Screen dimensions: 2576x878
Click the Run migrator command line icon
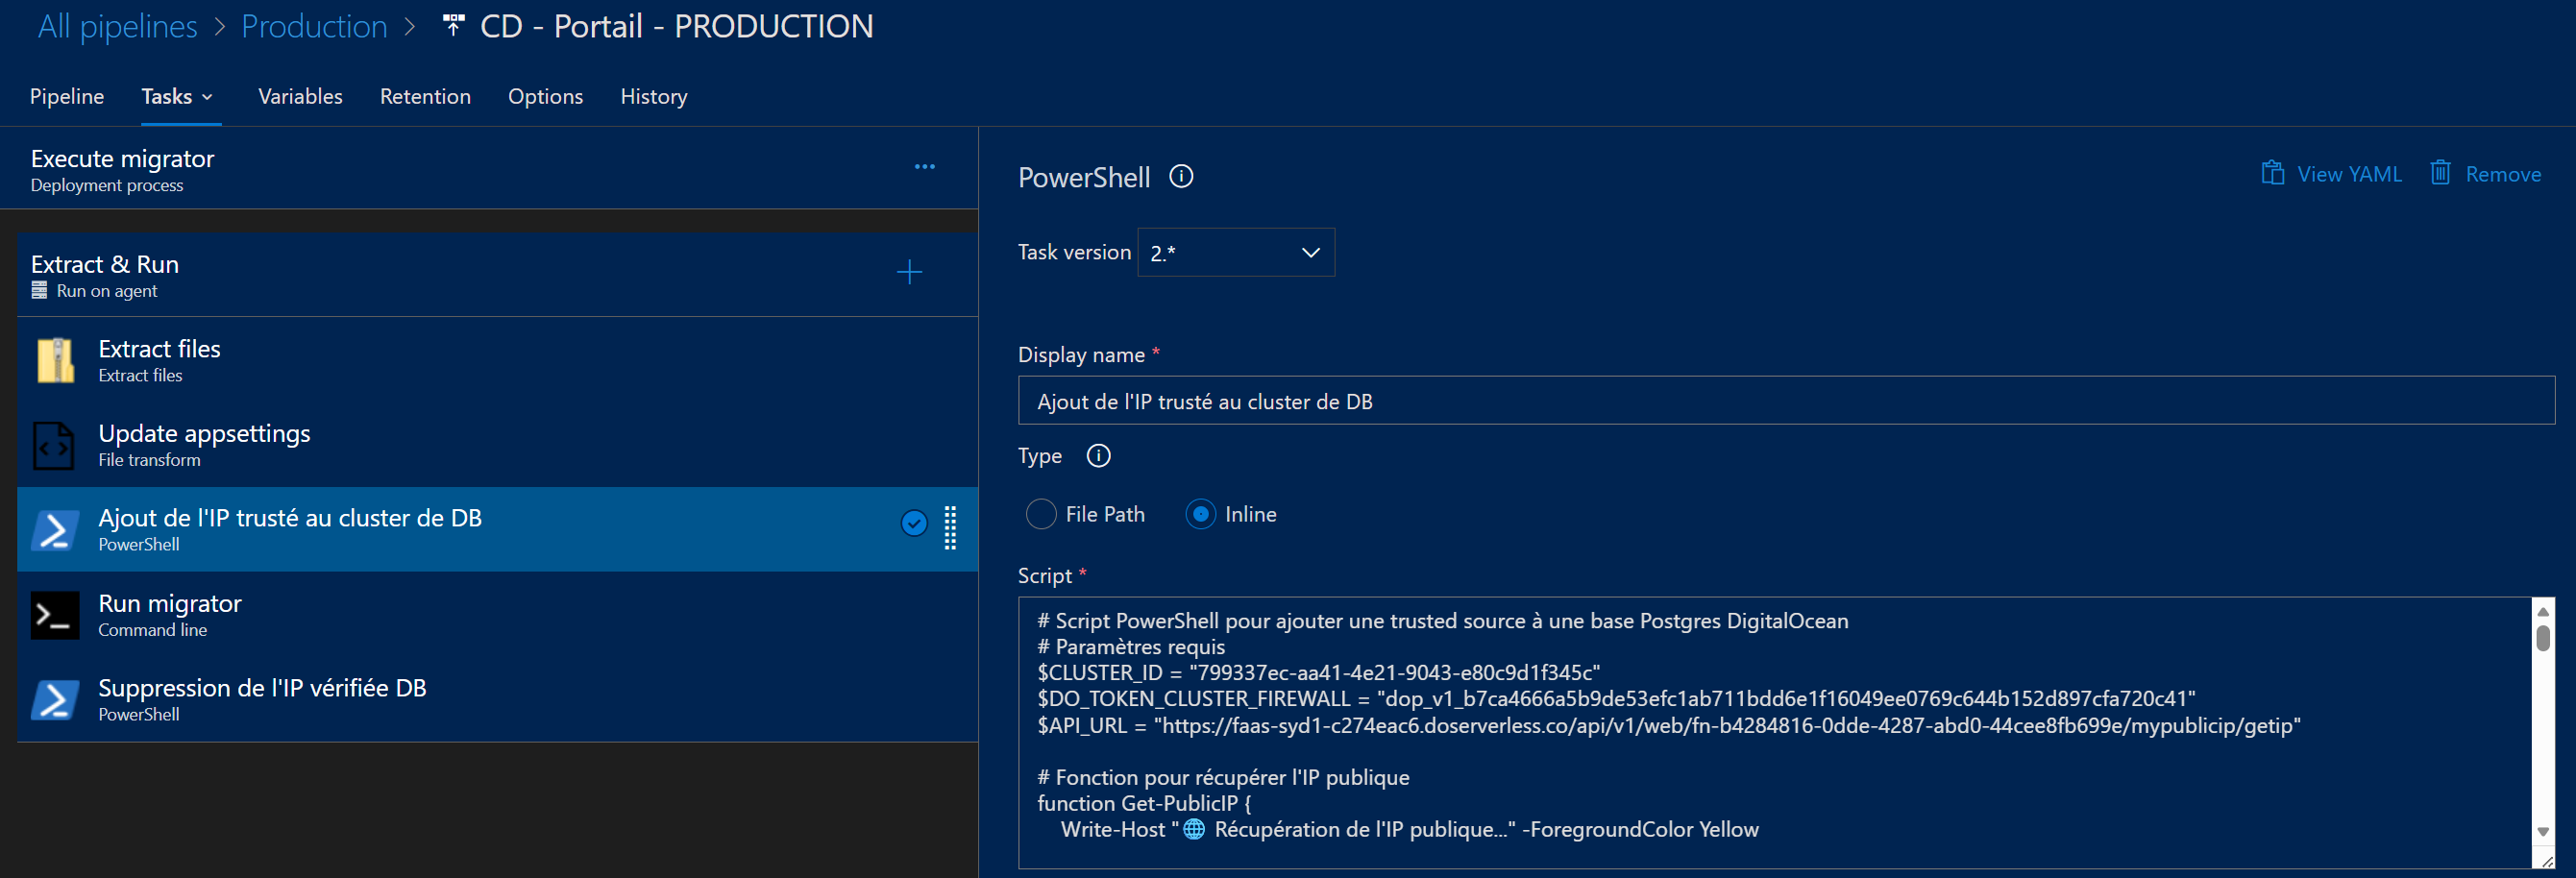tap(55, 615)
